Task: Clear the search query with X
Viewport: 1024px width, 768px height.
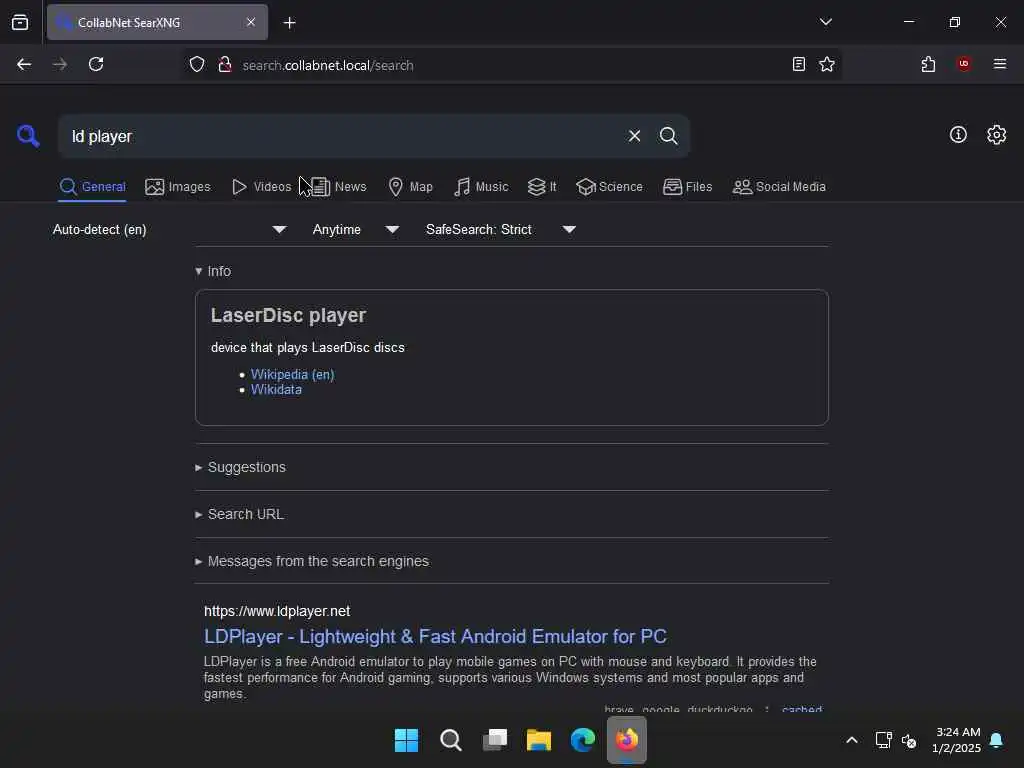Action: [x=634, y=136]
